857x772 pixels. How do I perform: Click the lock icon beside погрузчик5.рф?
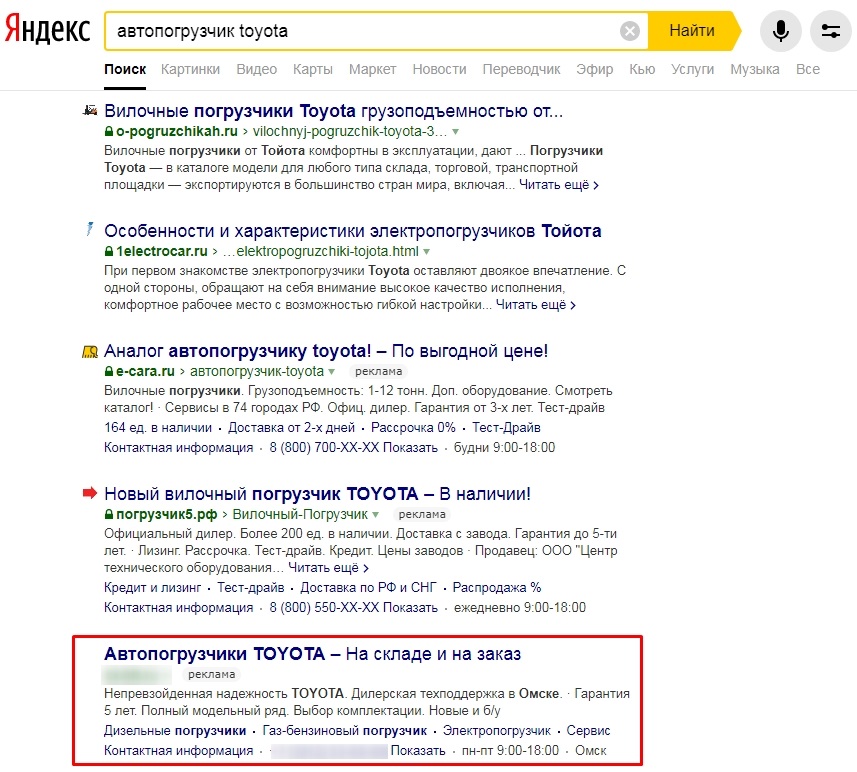coord(109,514)
